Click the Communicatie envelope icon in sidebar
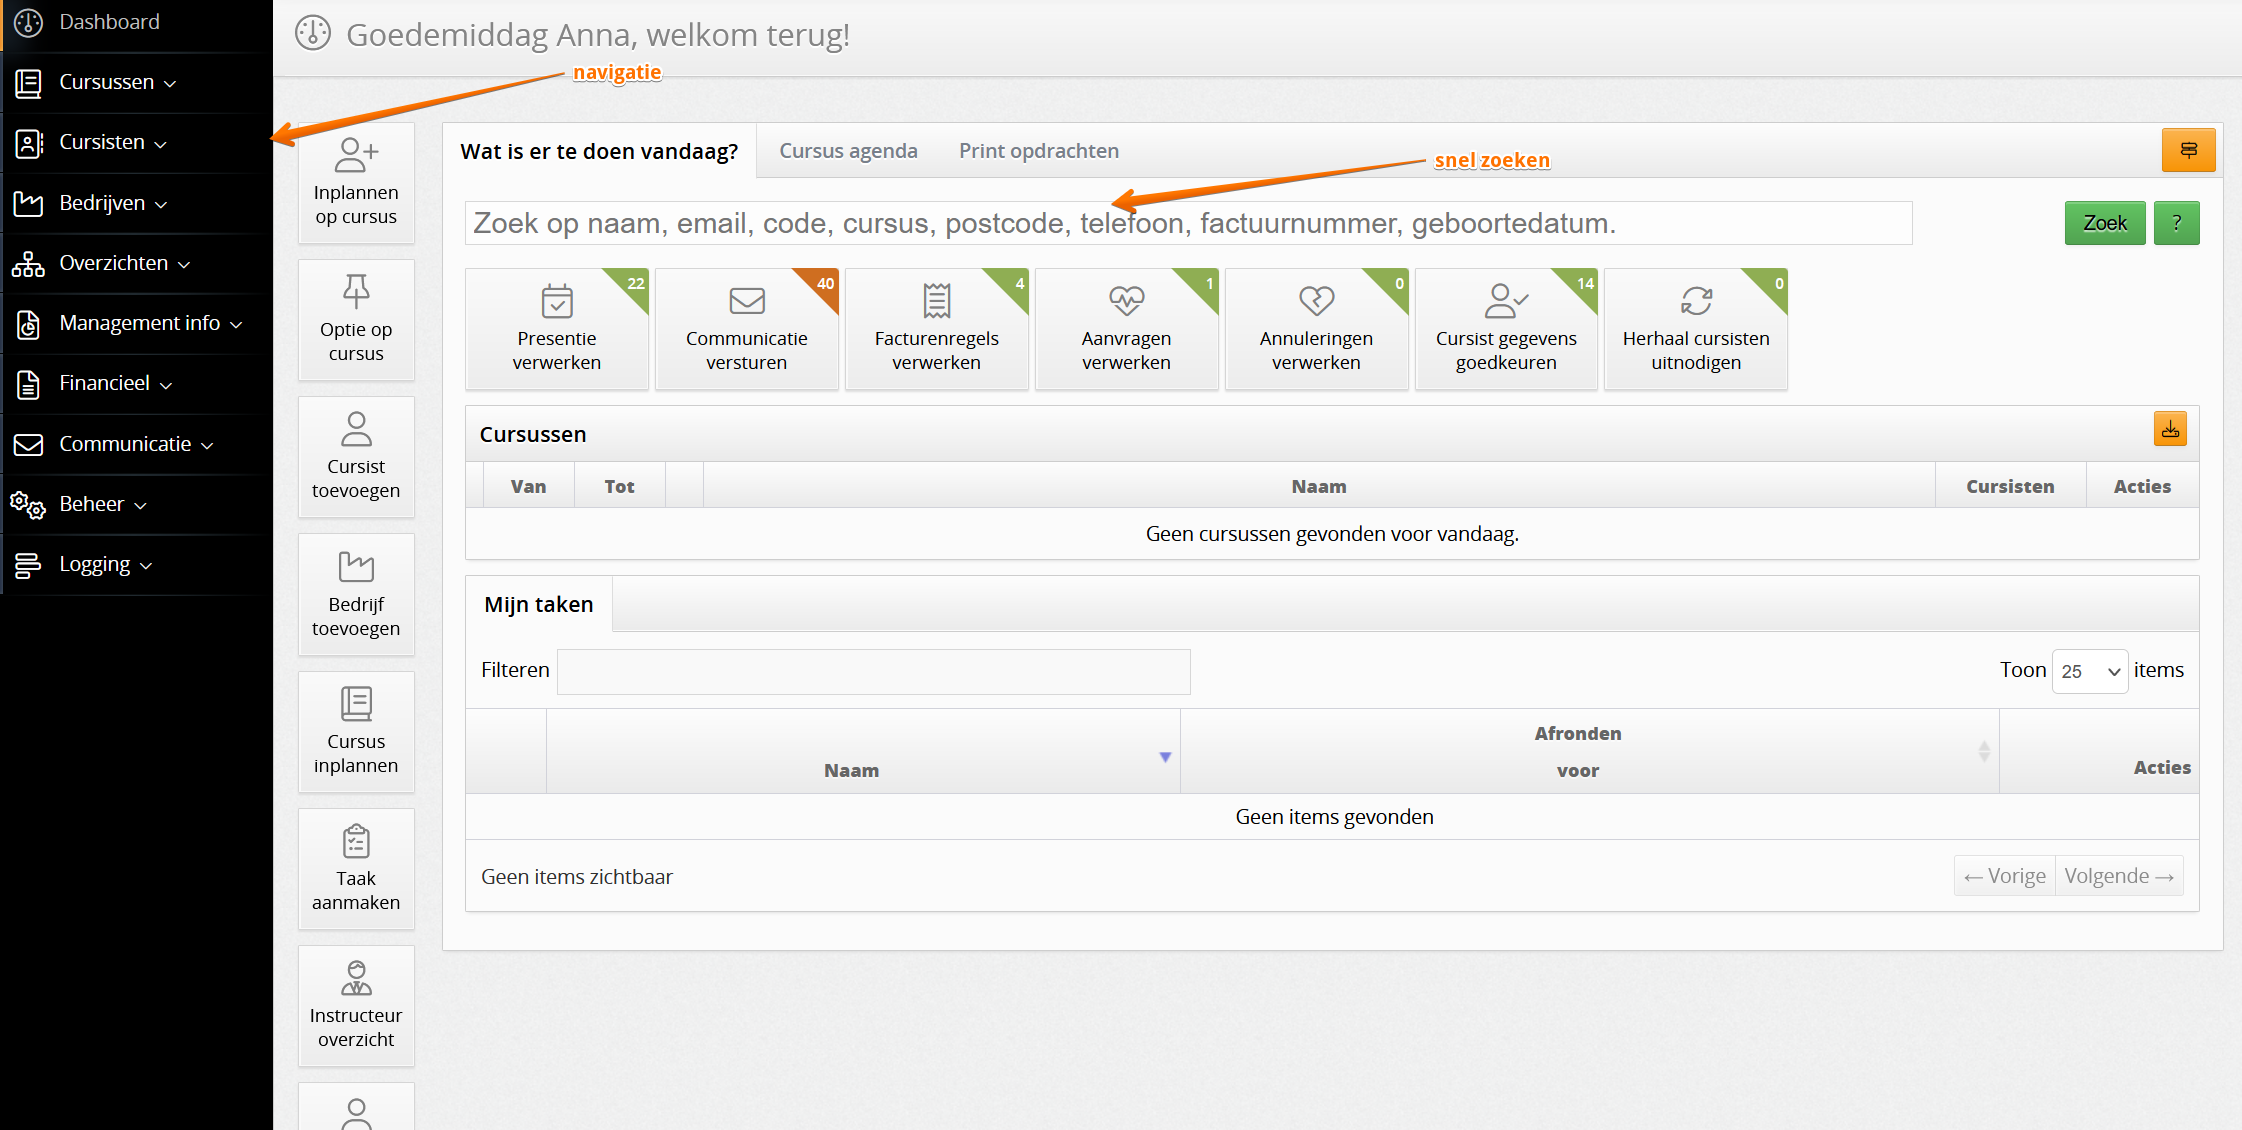The height and width of the screenshot is (1130, 2242). coord(28,445)
